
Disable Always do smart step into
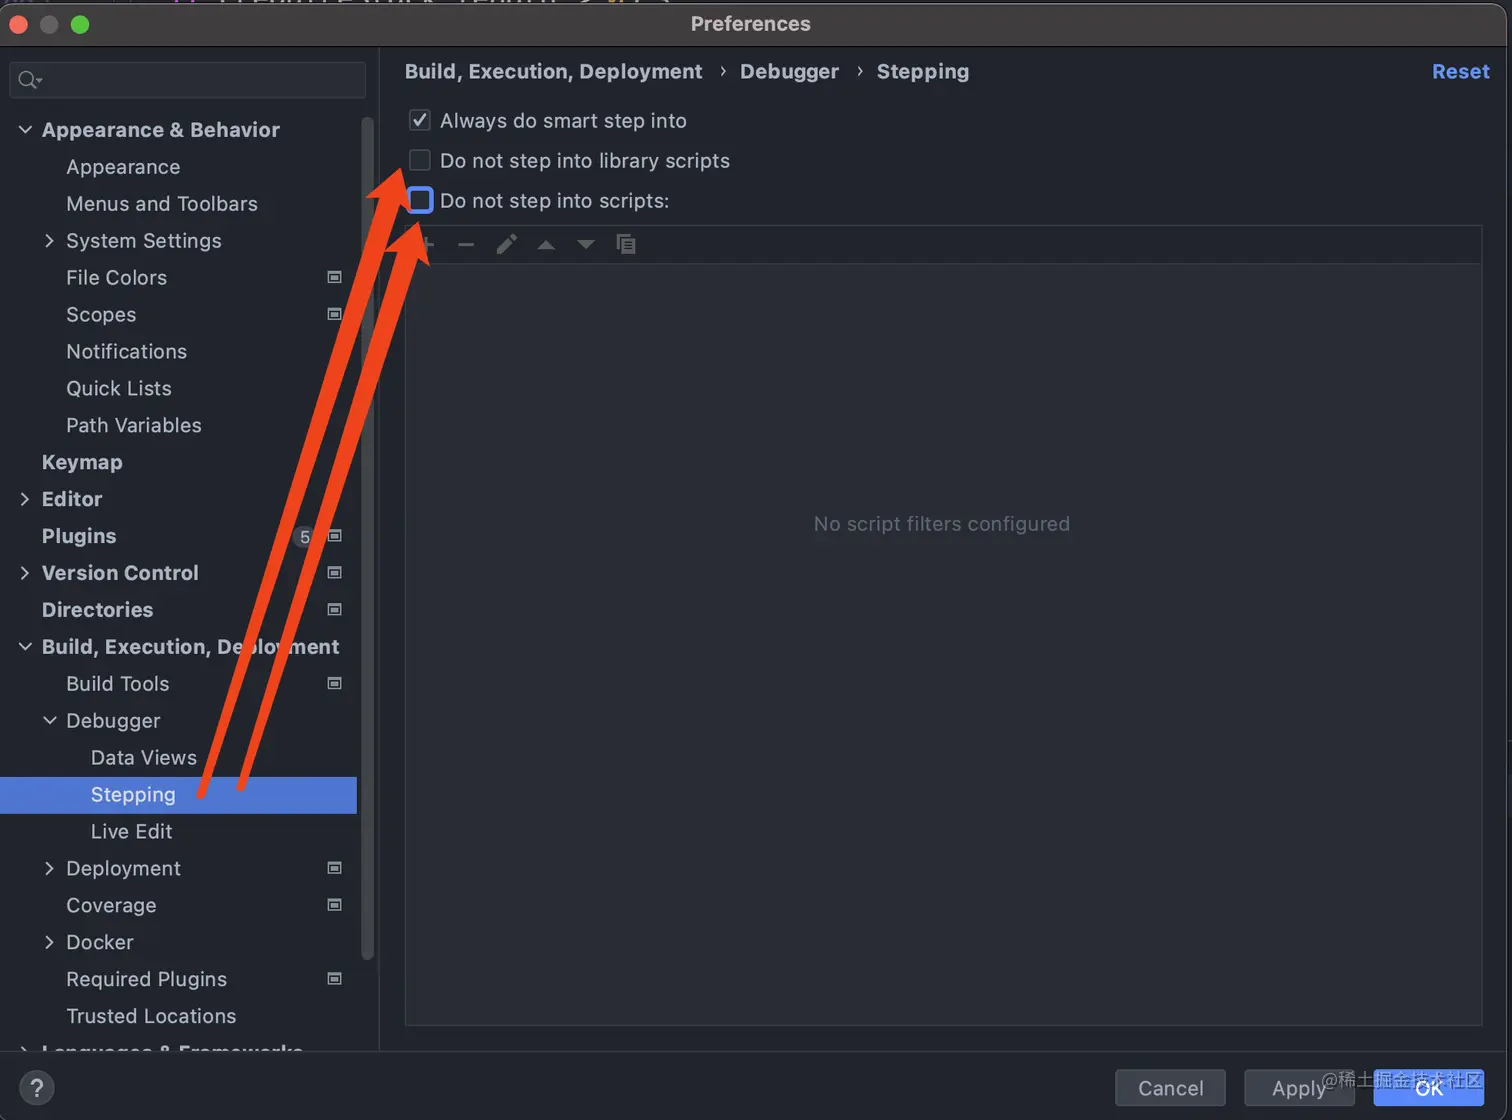coord(420,121)
